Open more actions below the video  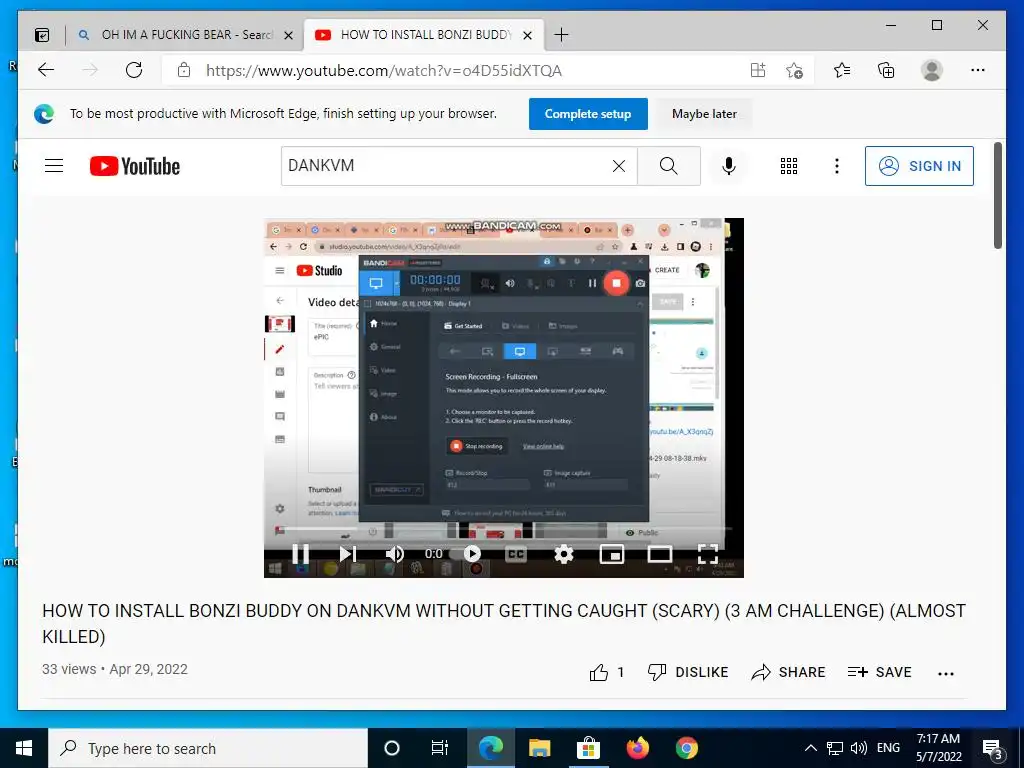(946, 673)
